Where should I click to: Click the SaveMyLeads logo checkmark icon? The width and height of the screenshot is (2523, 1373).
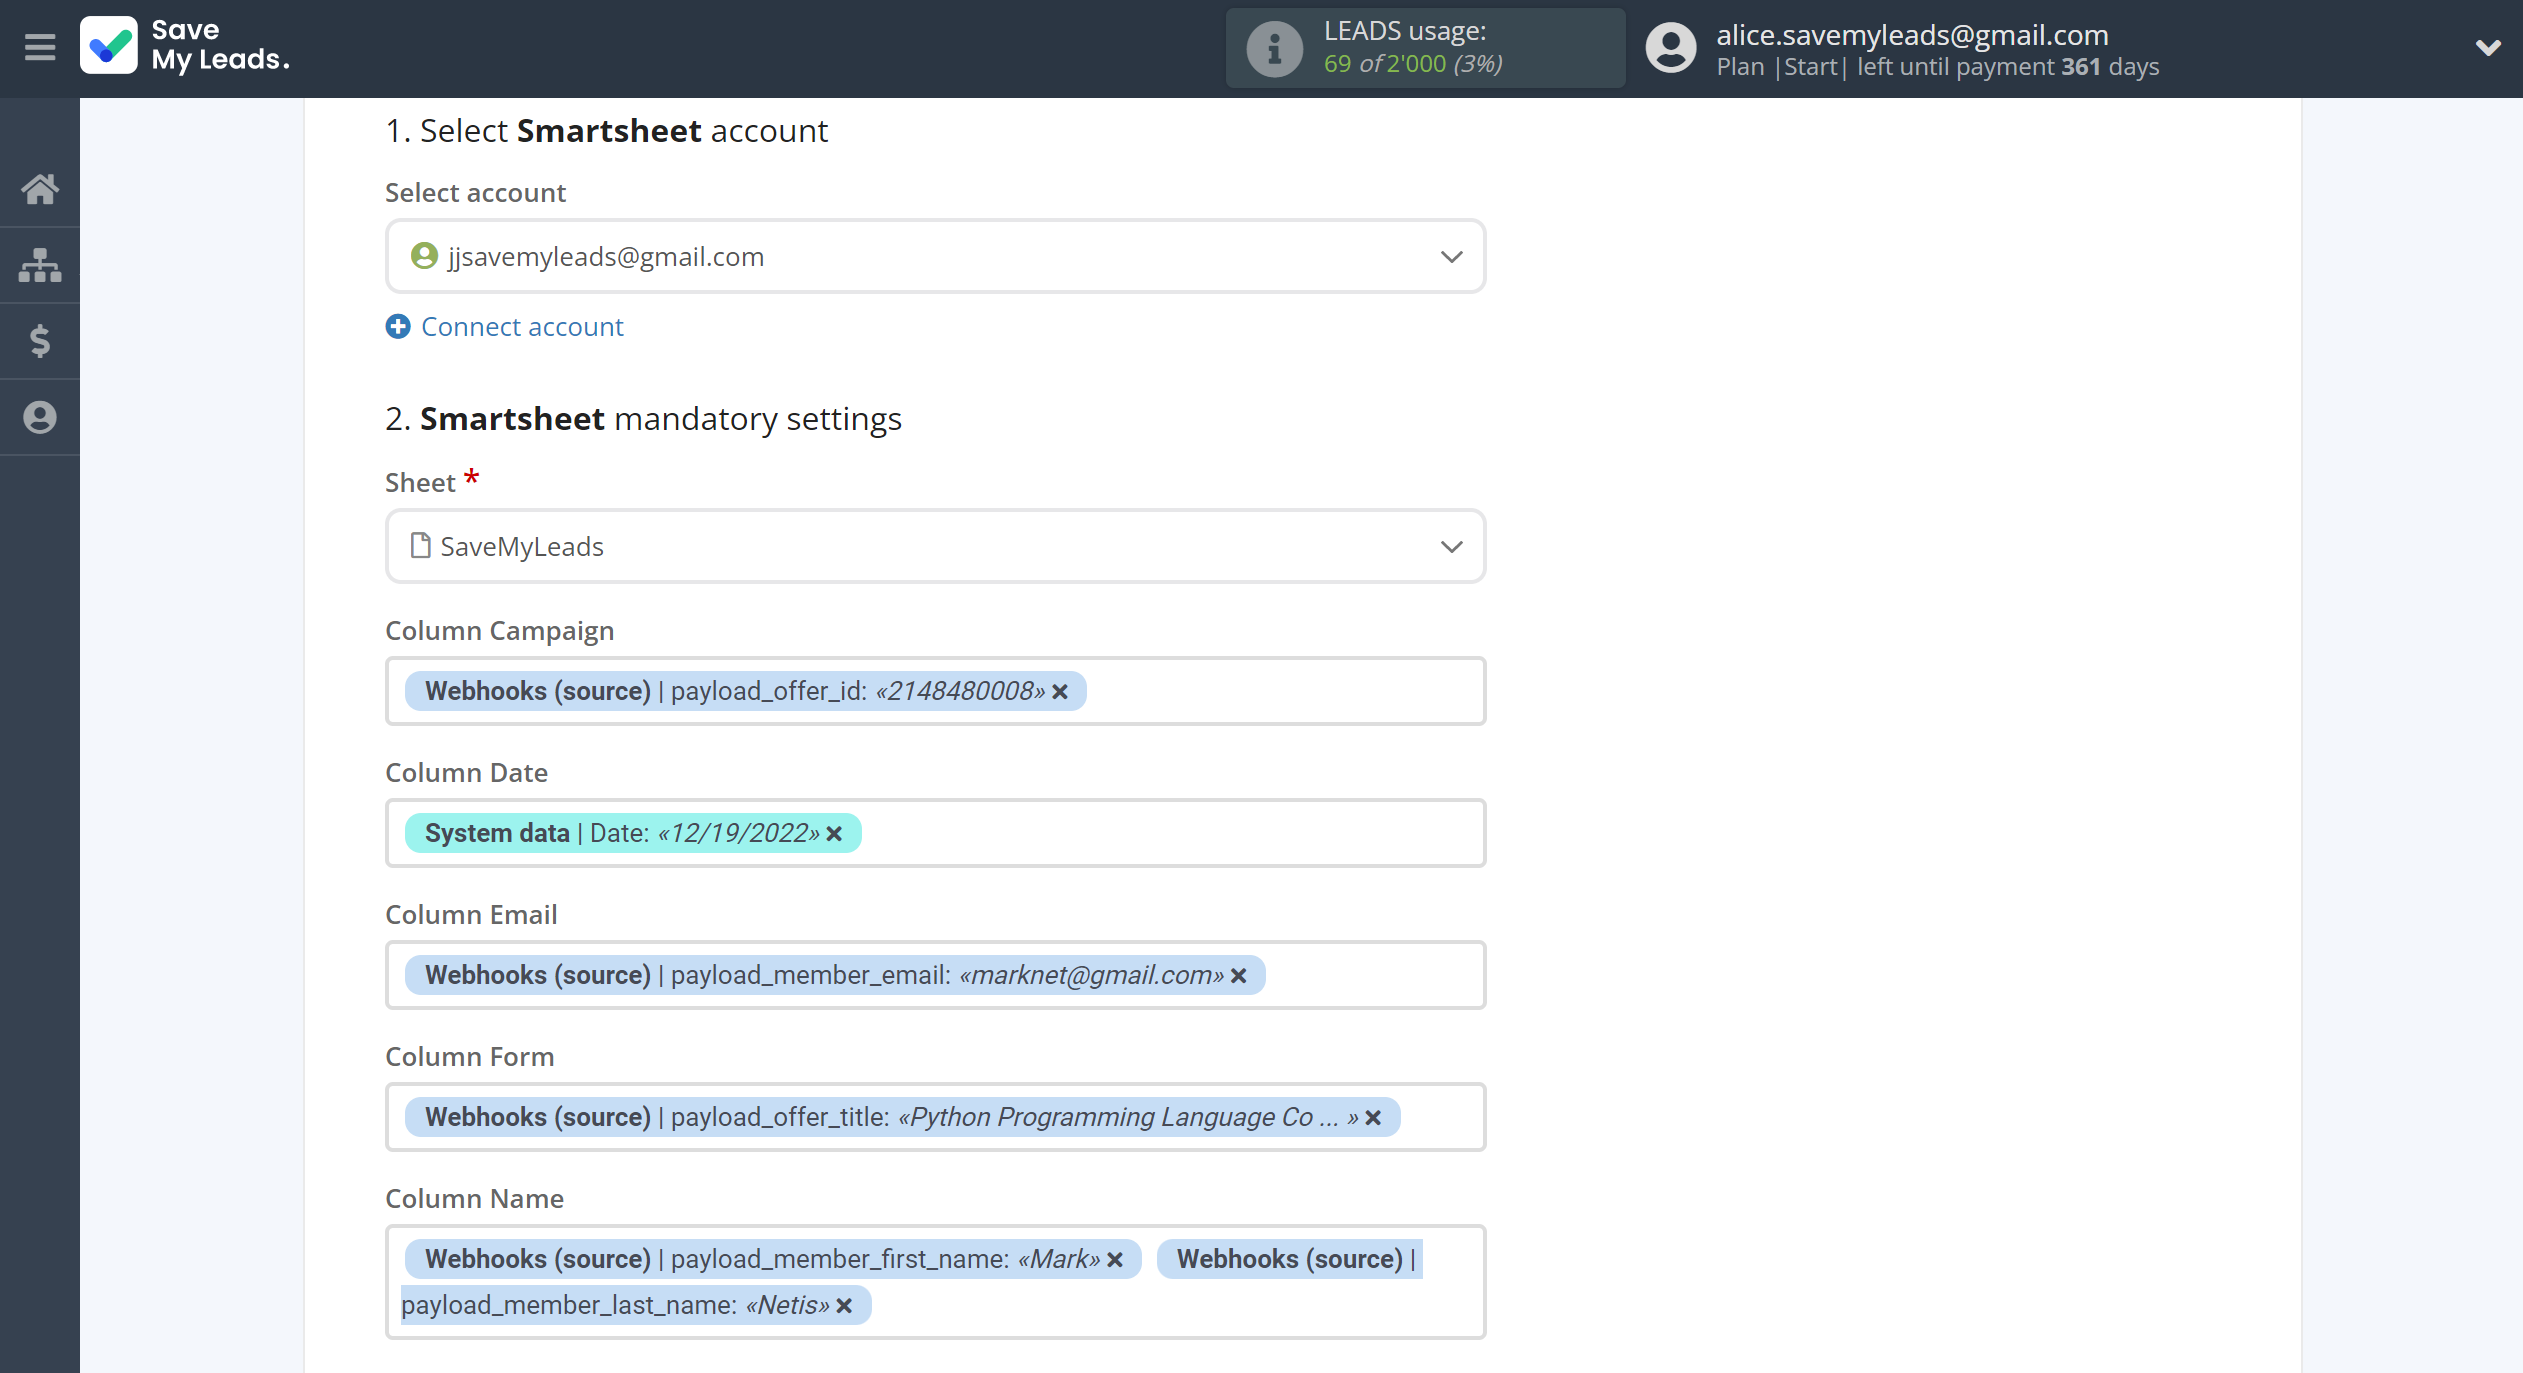pyautogui.click(x=112, y=46)
